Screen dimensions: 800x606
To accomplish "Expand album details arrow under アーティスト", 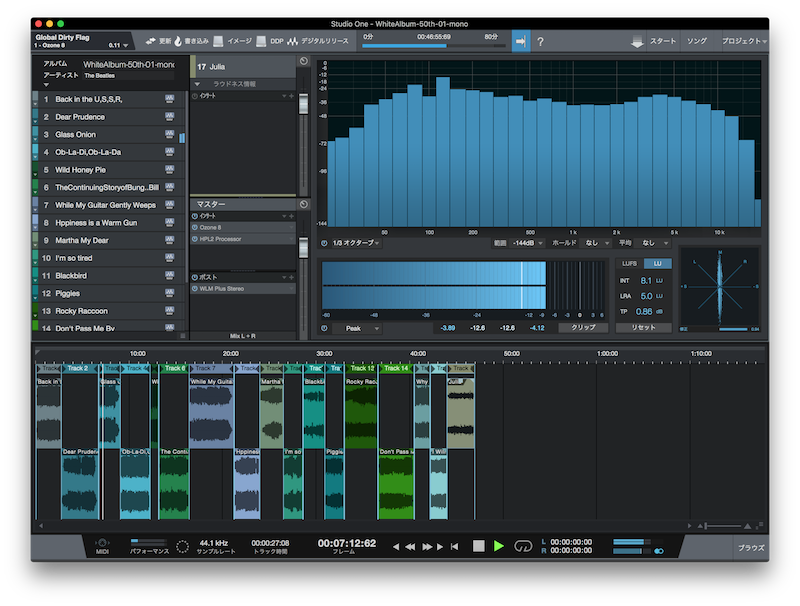I will pos(46,85).
